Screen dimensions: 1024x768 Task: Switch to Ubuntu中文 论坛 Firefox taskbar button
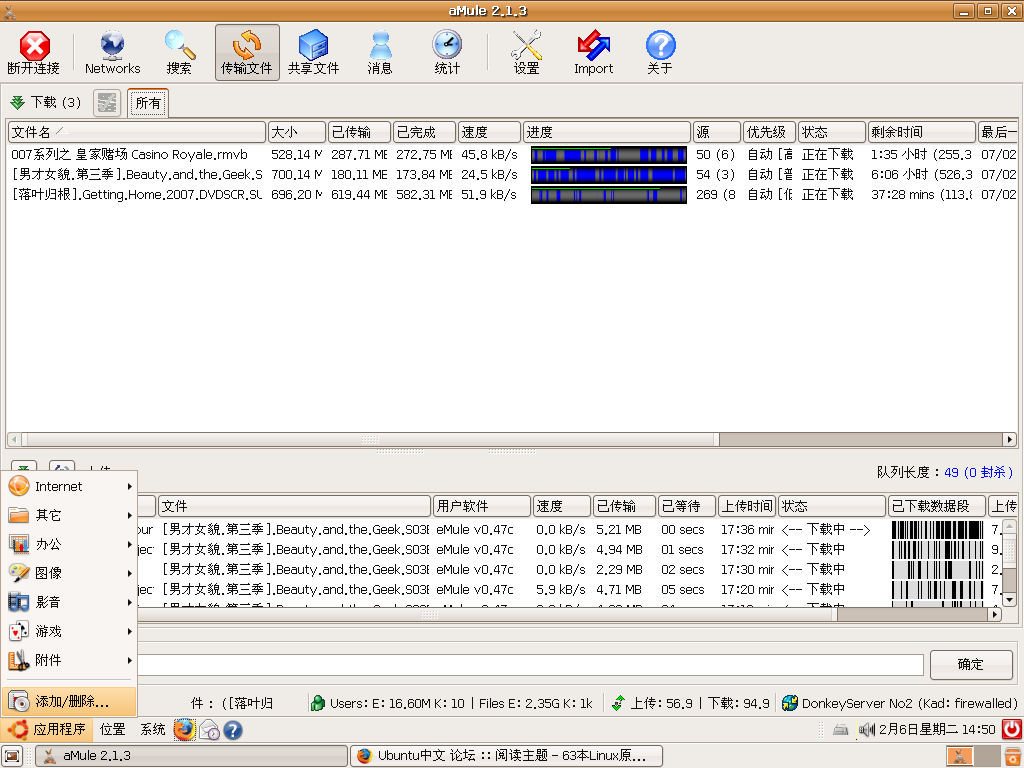[x=507, y=756]
